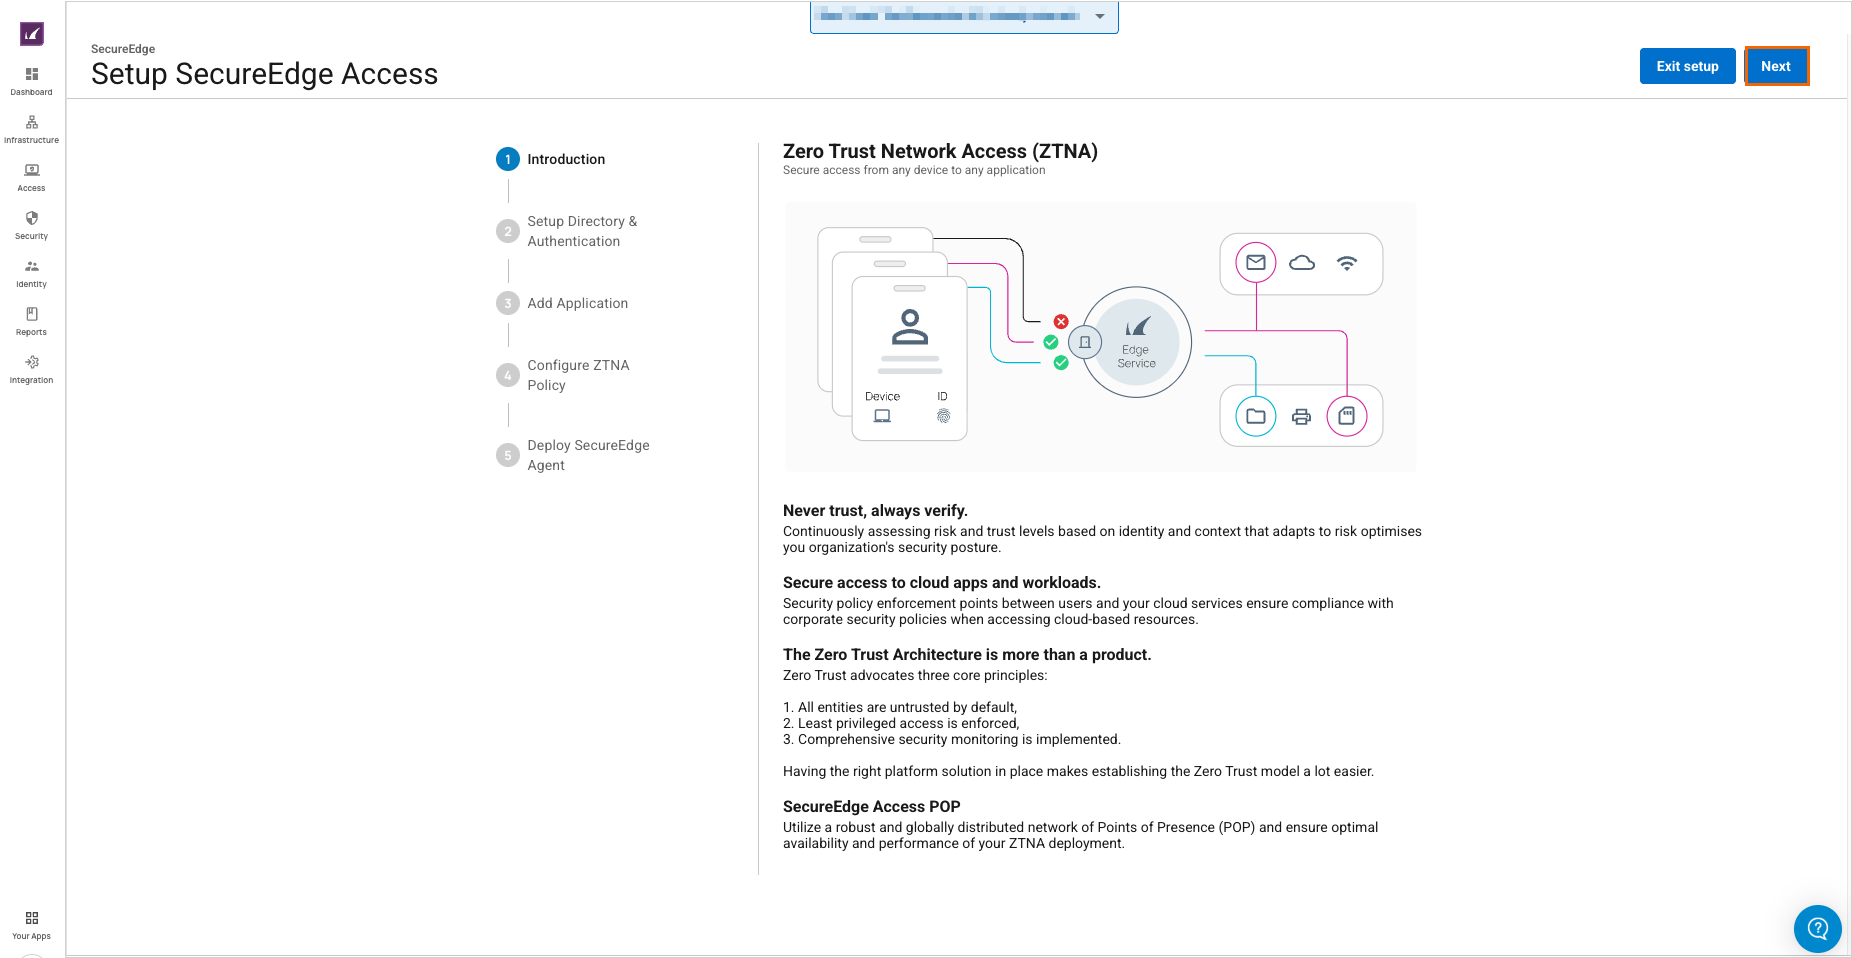Click the ZTNA diagram image
Viewport: 1852px width, 958px height.
point(1100,337)
